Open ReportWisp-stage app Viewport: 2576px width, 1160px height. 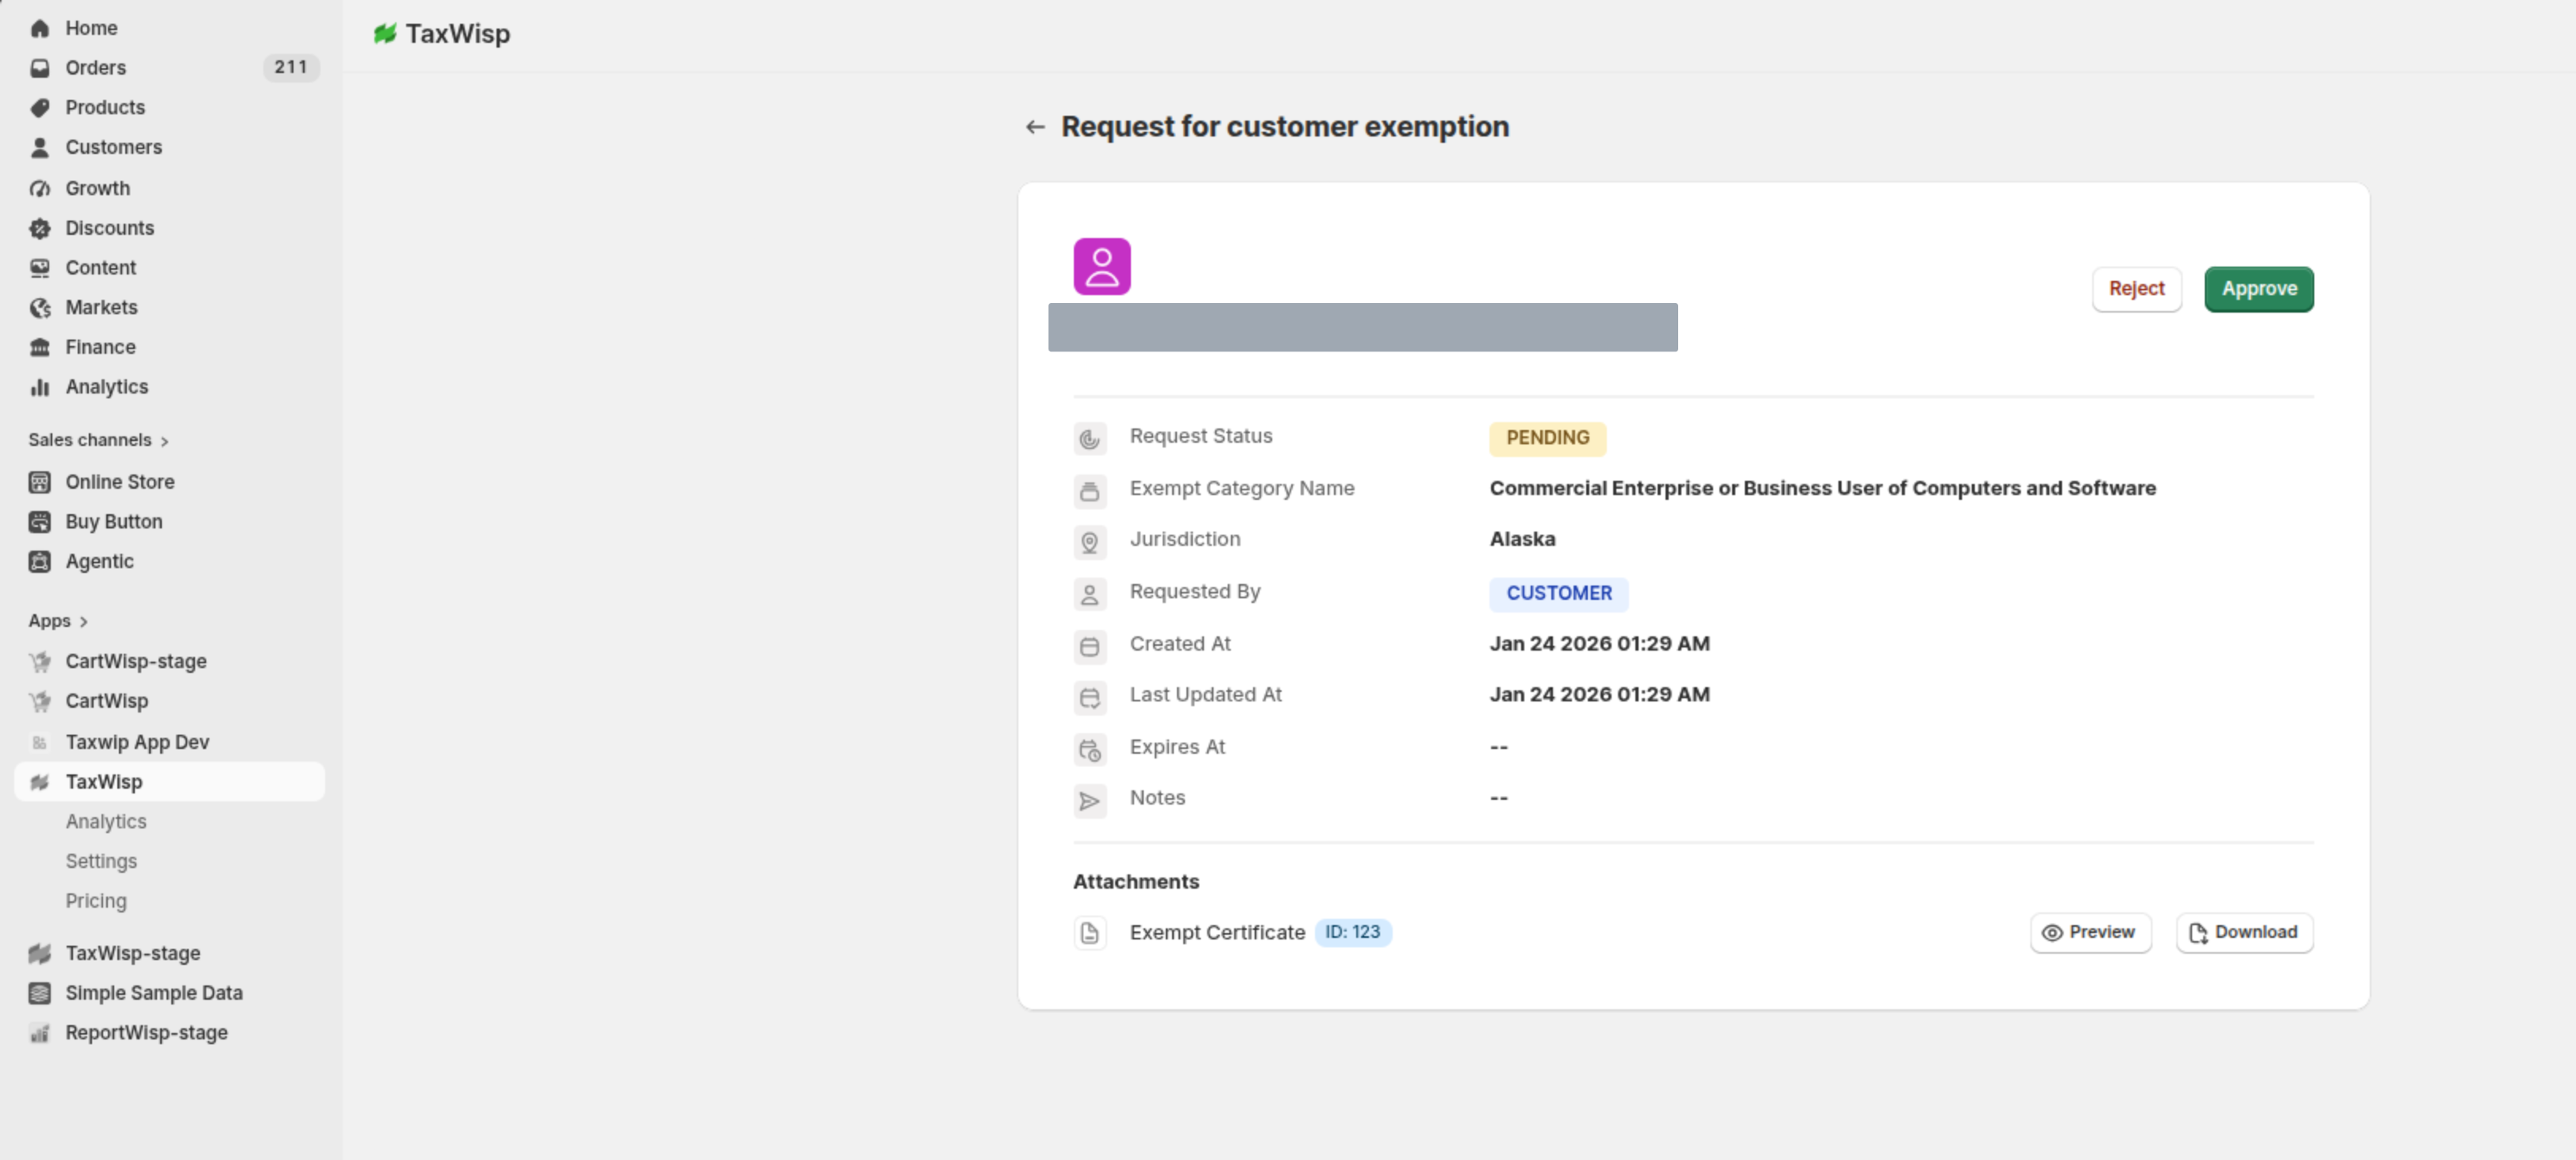click(146, 1033)
